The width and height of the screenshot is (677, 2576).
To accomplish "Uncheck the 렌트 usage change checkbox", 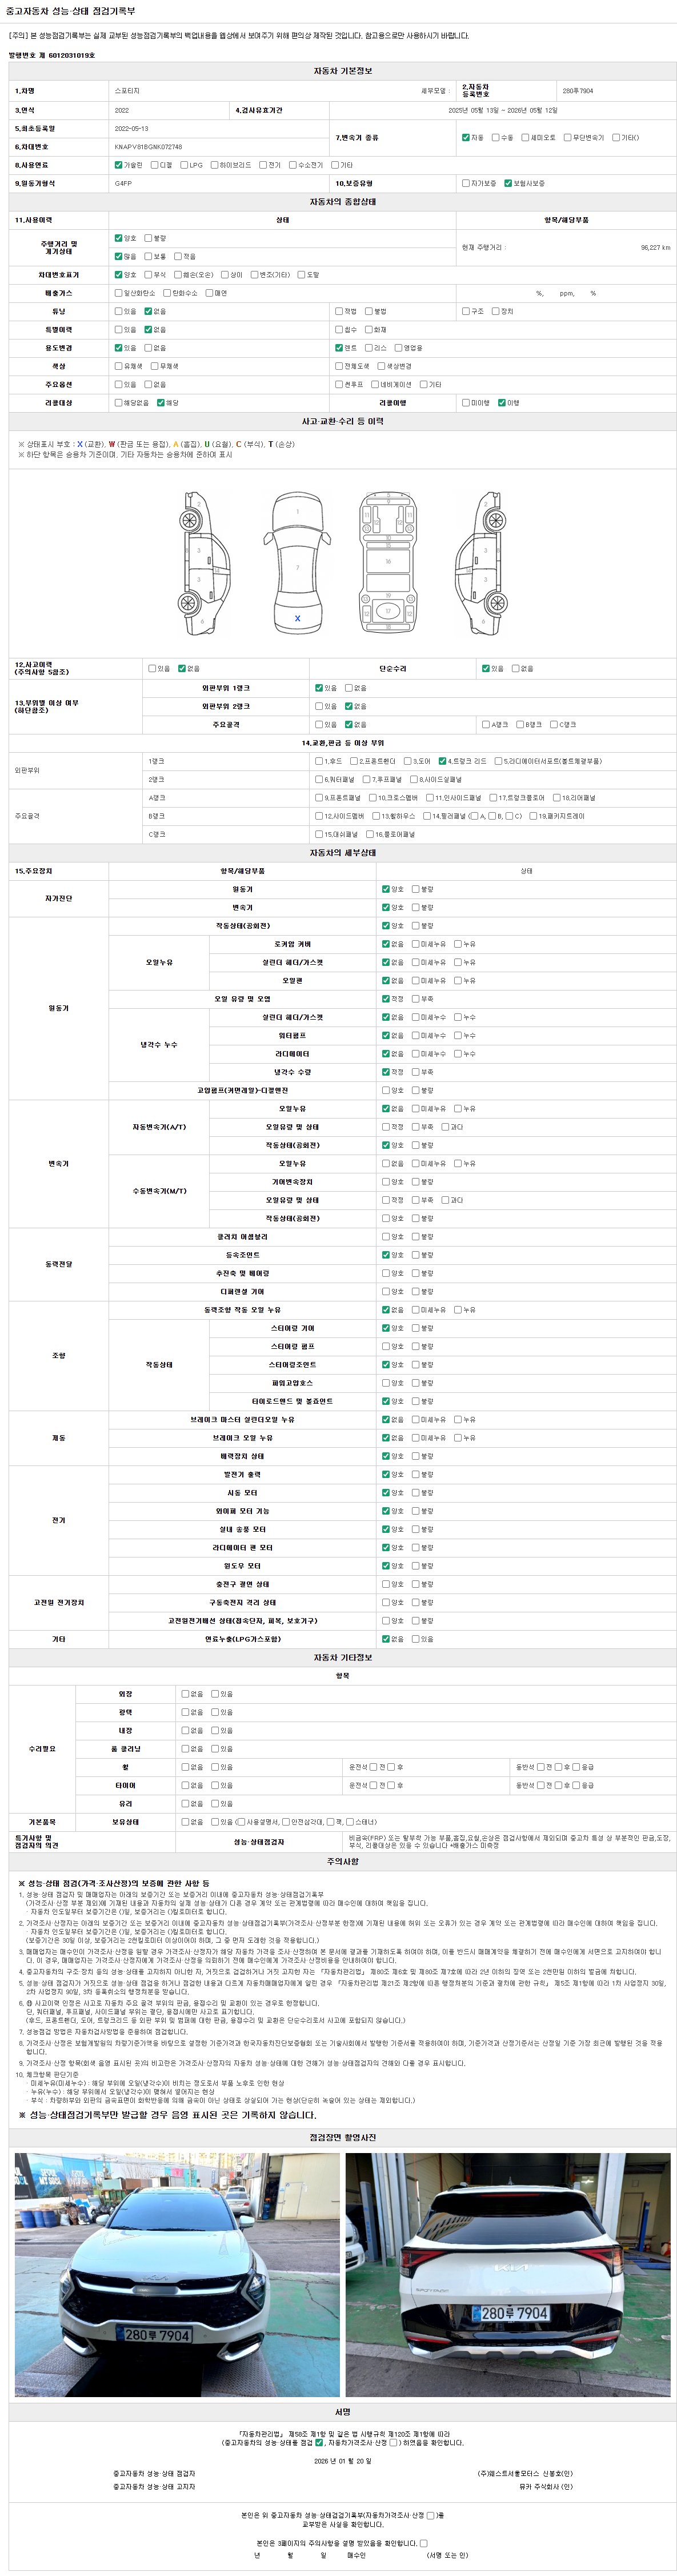I will [x=339, y=347].
